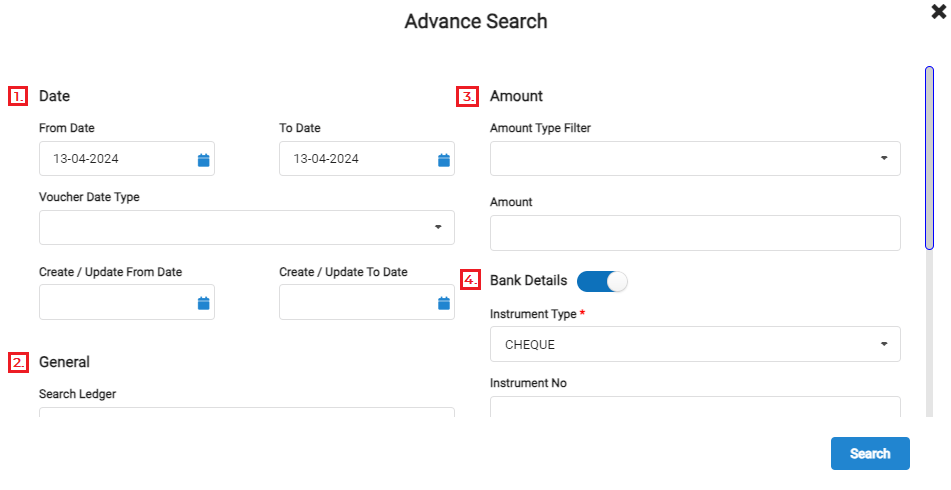Close the Advance Search dialog
This screenshot has height=490, width=951.
tap(938, 12)
